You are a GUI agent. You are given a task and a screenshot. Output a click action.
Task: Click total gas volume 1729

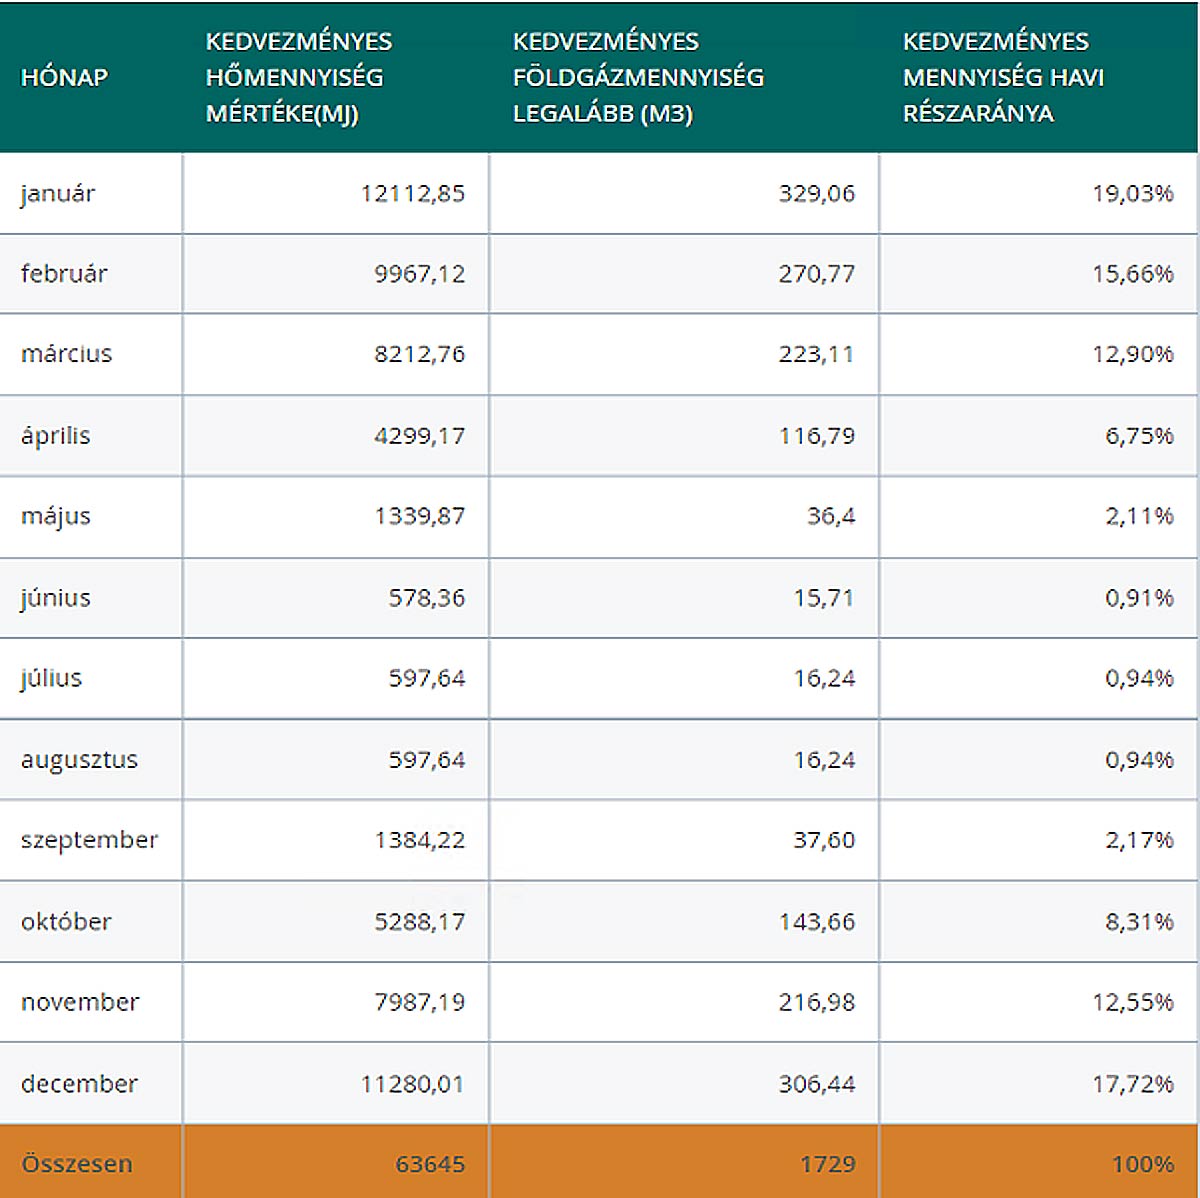tap(827, 1164)
